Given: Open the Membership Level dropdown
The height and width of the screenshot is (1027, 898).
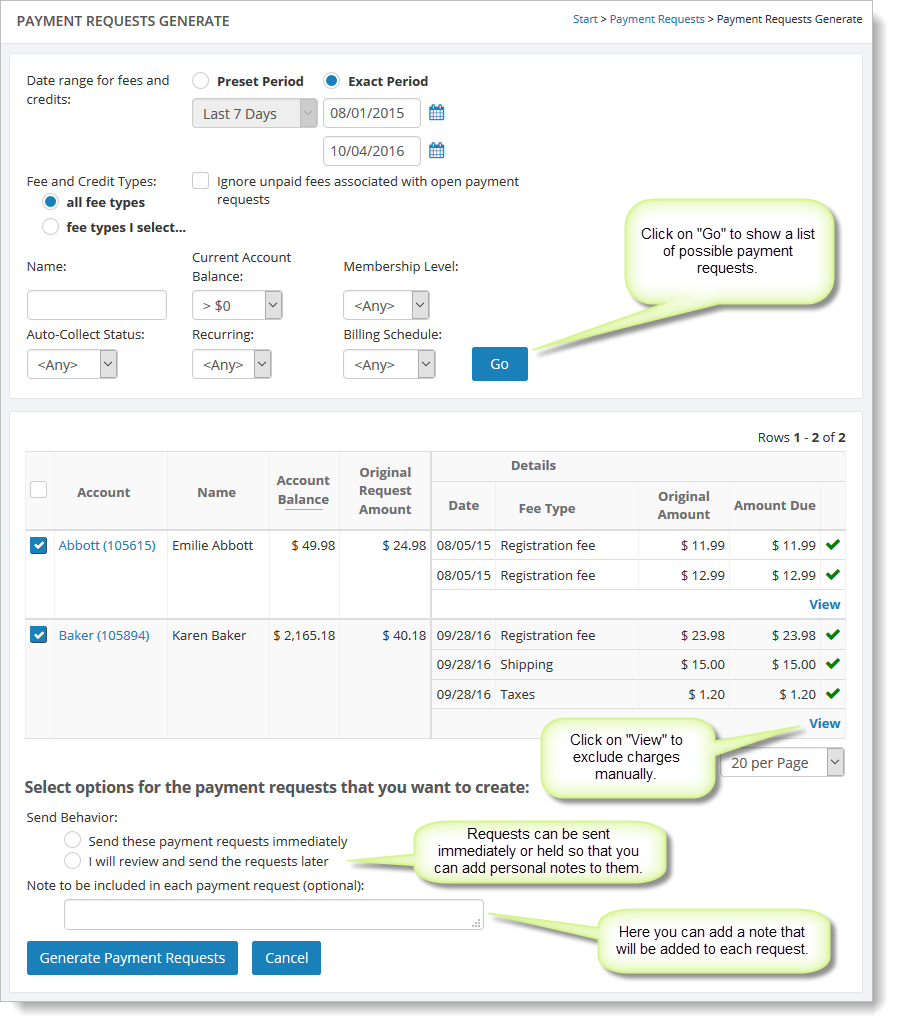Looking at the screenshot, I should [x=386, y=305].
